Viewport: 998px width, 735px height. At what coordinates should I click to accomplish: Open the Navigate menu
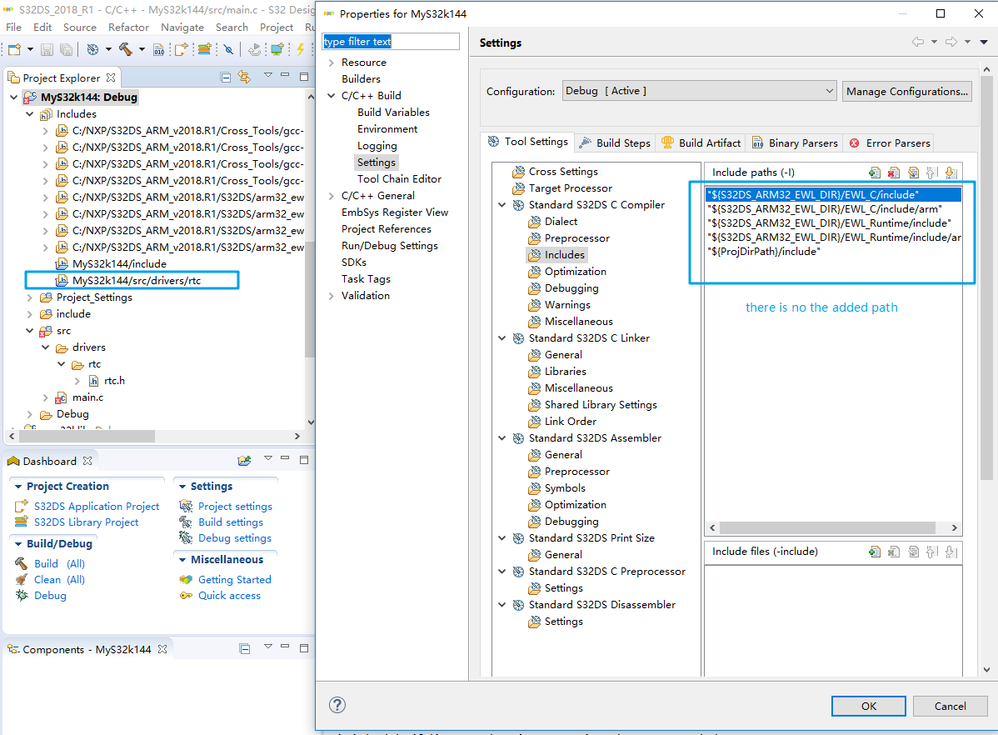tap(182, 27)
